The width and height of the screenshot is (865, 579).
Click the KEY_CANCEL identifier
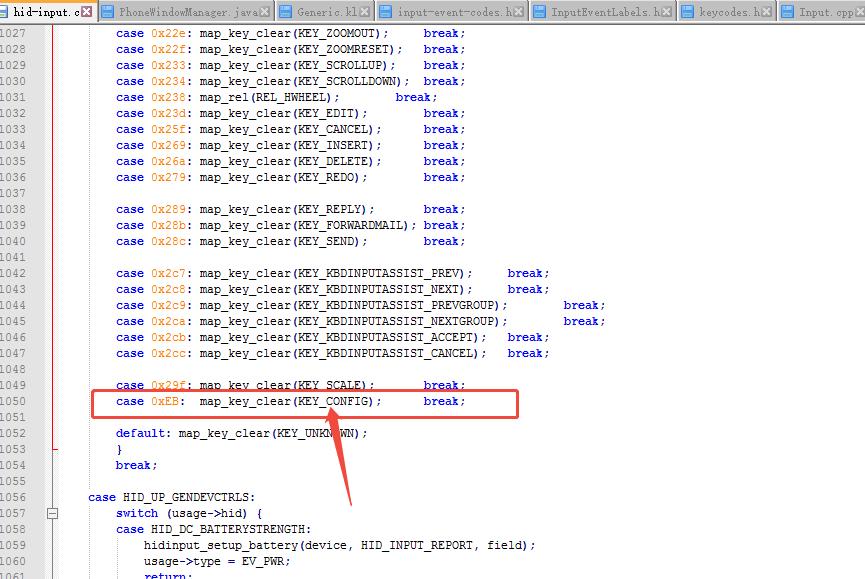click(x=333, y=130)
